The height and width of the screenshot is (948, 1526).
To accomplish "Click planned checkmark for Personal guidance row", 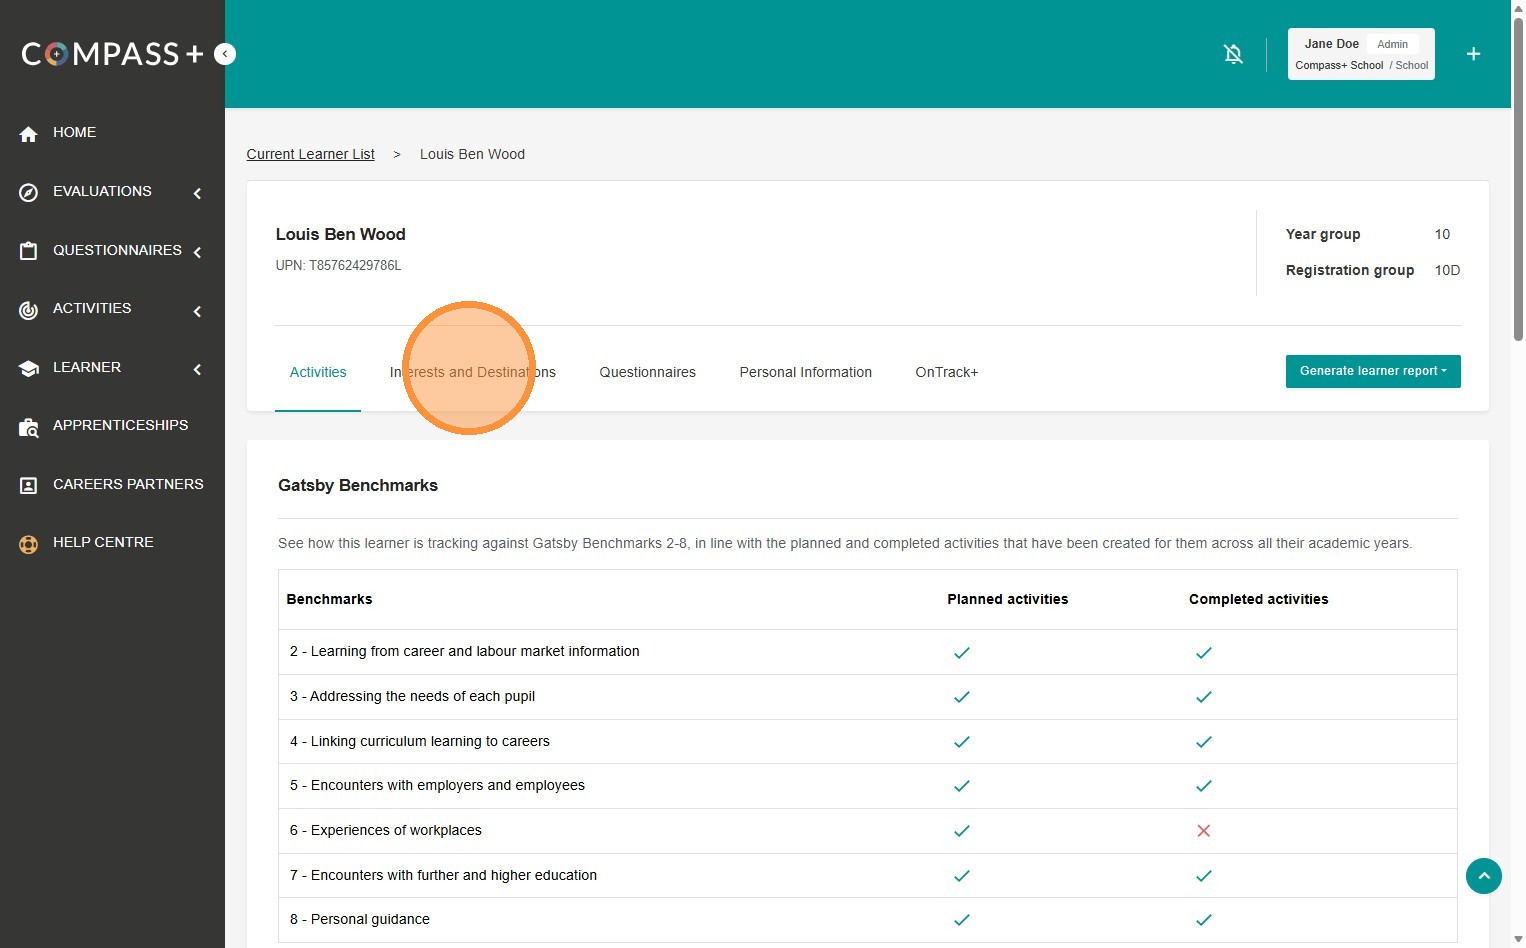I will click(x=962, y=920).
